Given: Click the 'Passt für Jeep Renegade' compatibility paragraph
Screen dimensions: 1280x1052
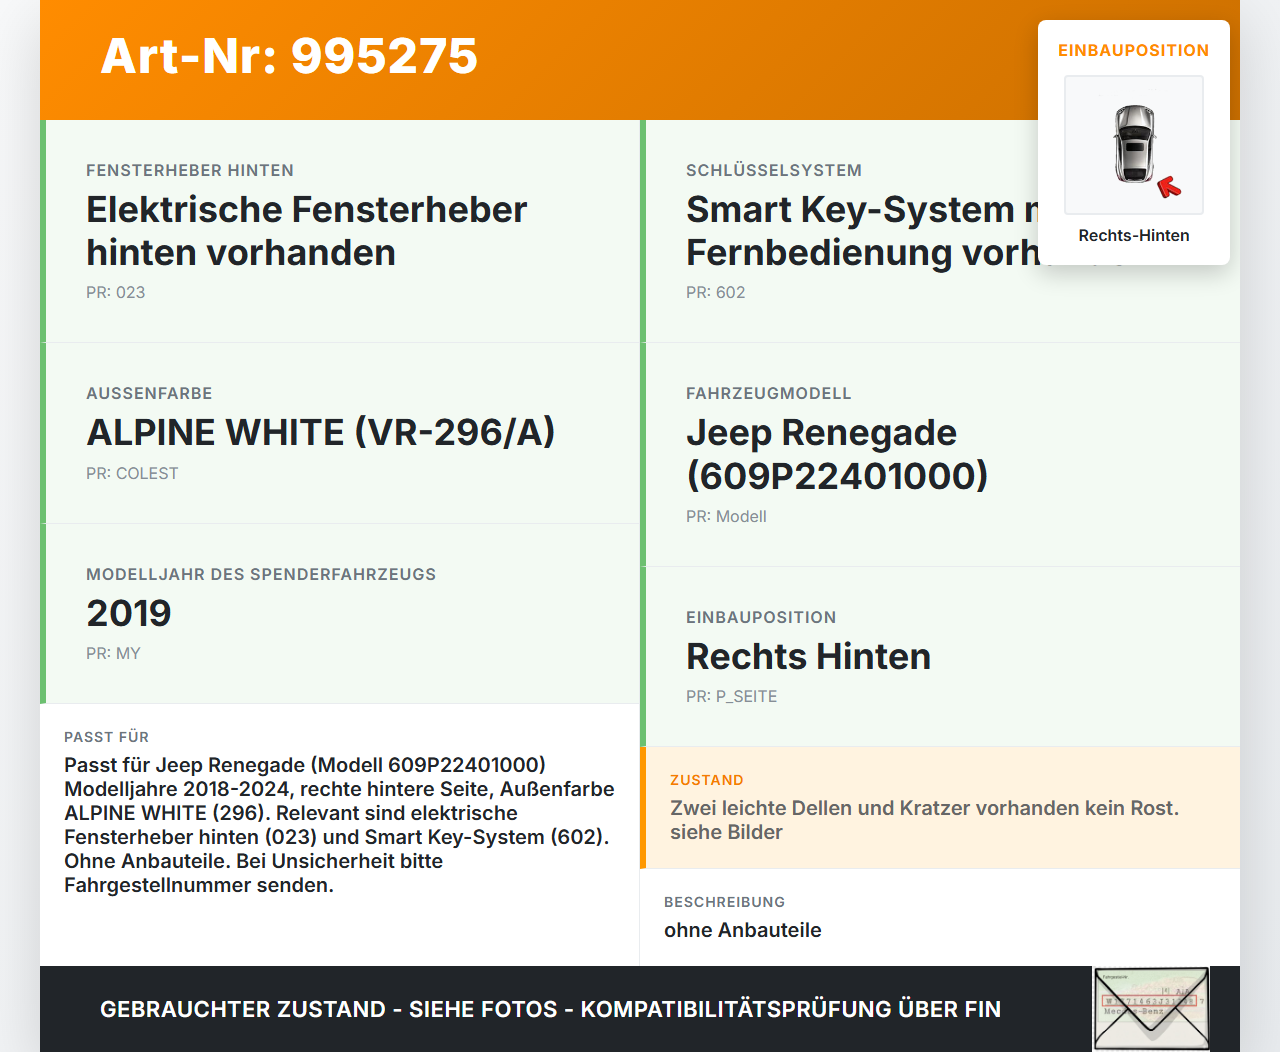Looking at the screenshot, I should tap(339, 825).
